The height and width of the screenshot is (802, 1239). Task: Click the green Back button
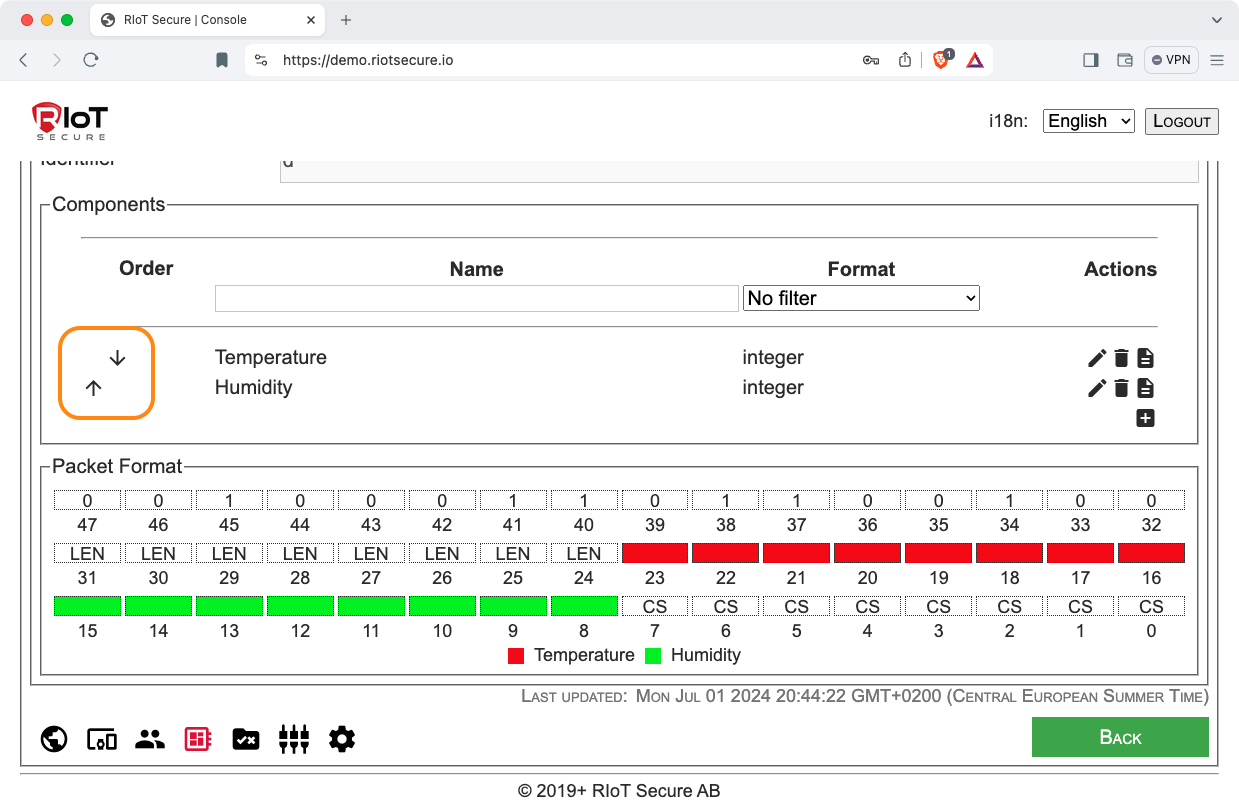pyautogui.click(x=1120, y=737)
